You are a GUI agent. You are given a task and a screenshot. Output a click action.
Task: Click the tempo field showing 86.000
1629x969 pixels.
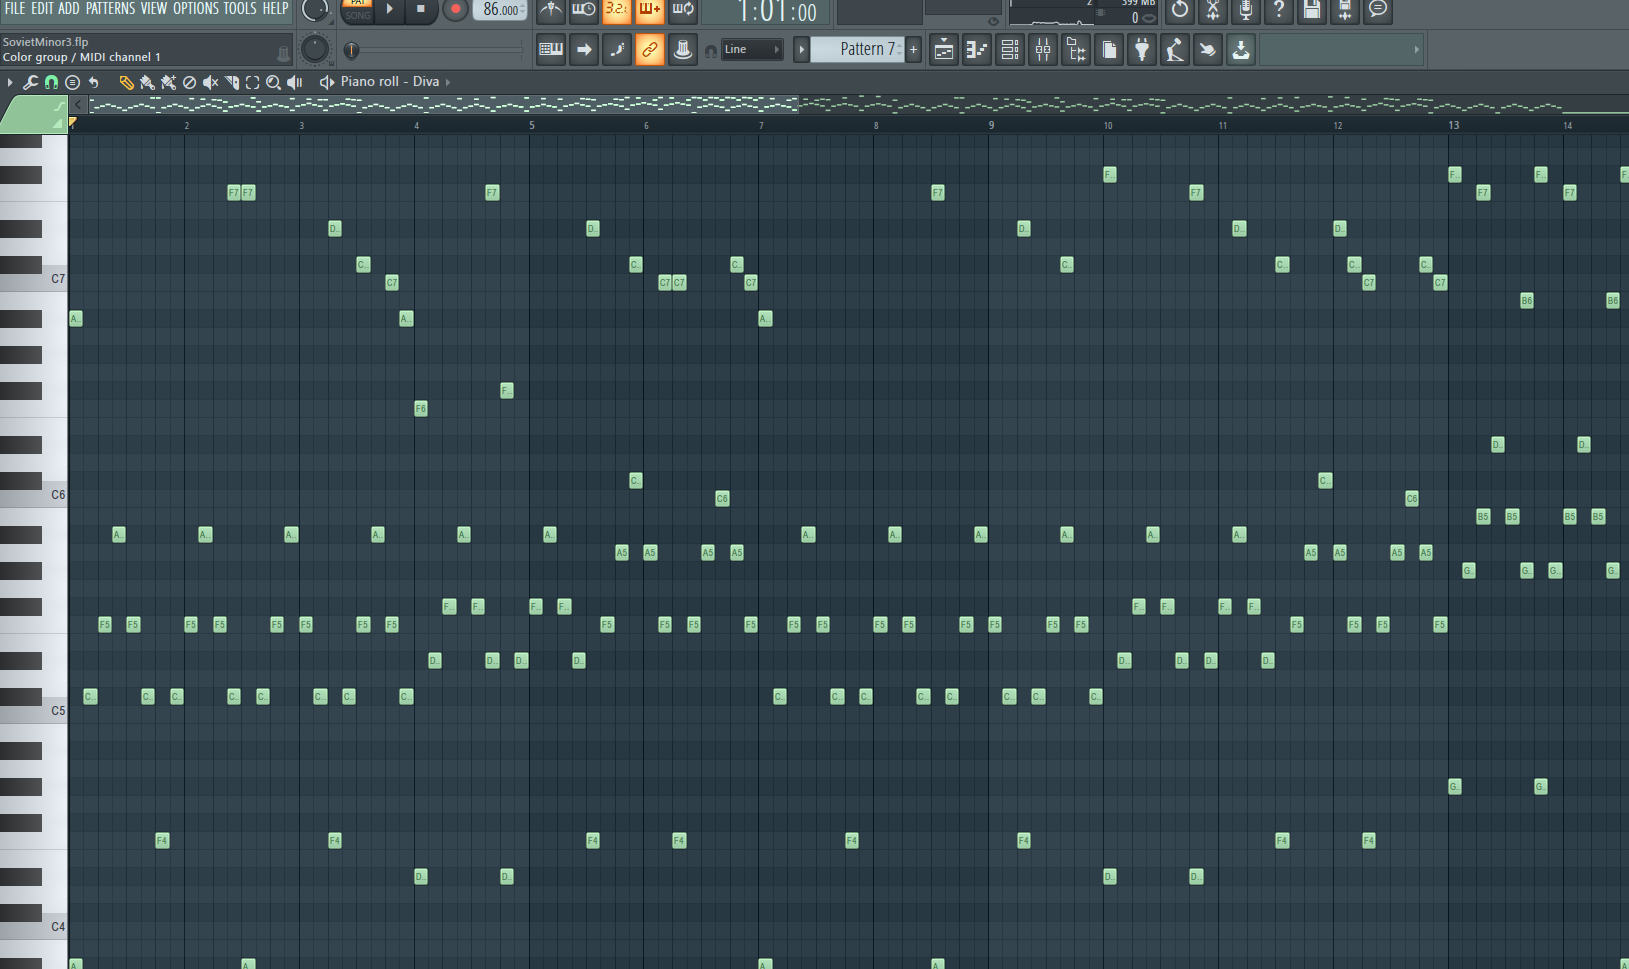click(x=500, y=10)
